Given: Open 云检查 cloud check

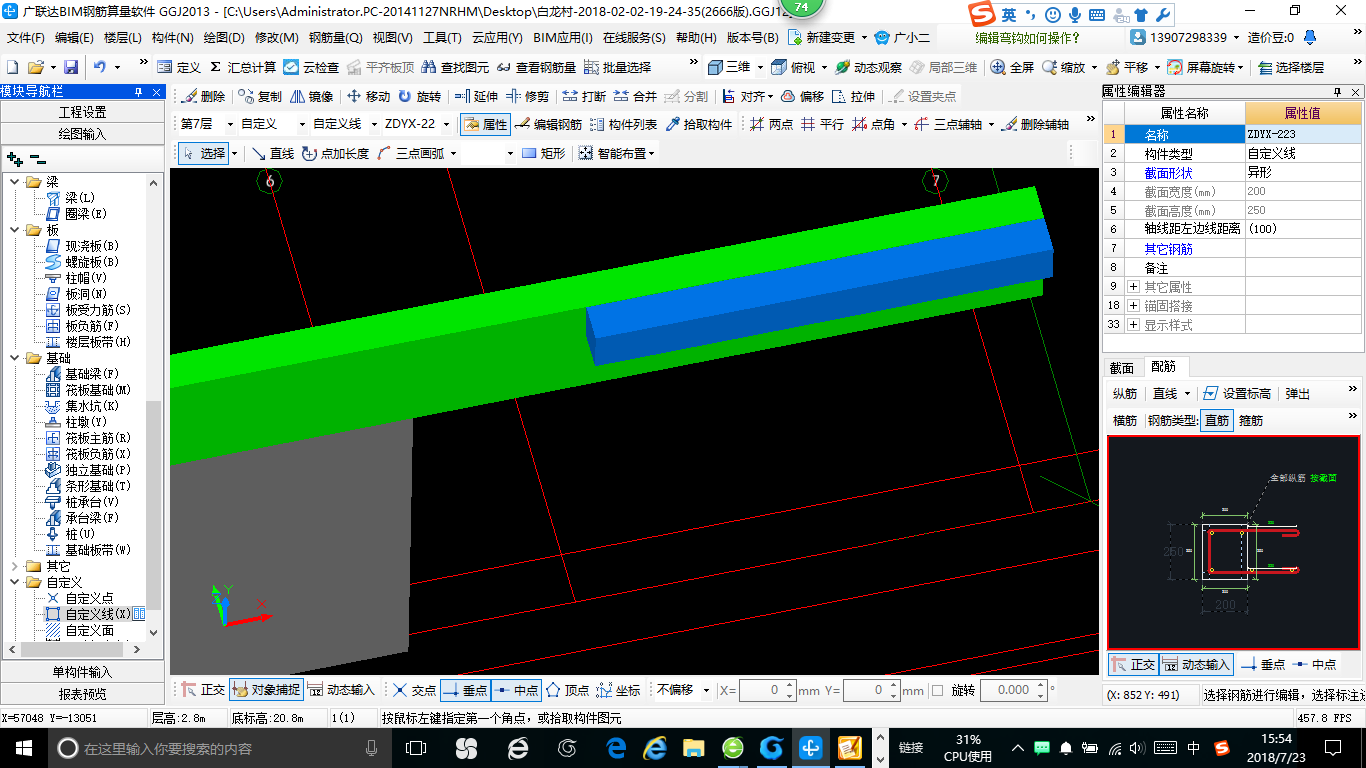Looking at the screenshot, I should pyautogui.click(x=311, y=67).
